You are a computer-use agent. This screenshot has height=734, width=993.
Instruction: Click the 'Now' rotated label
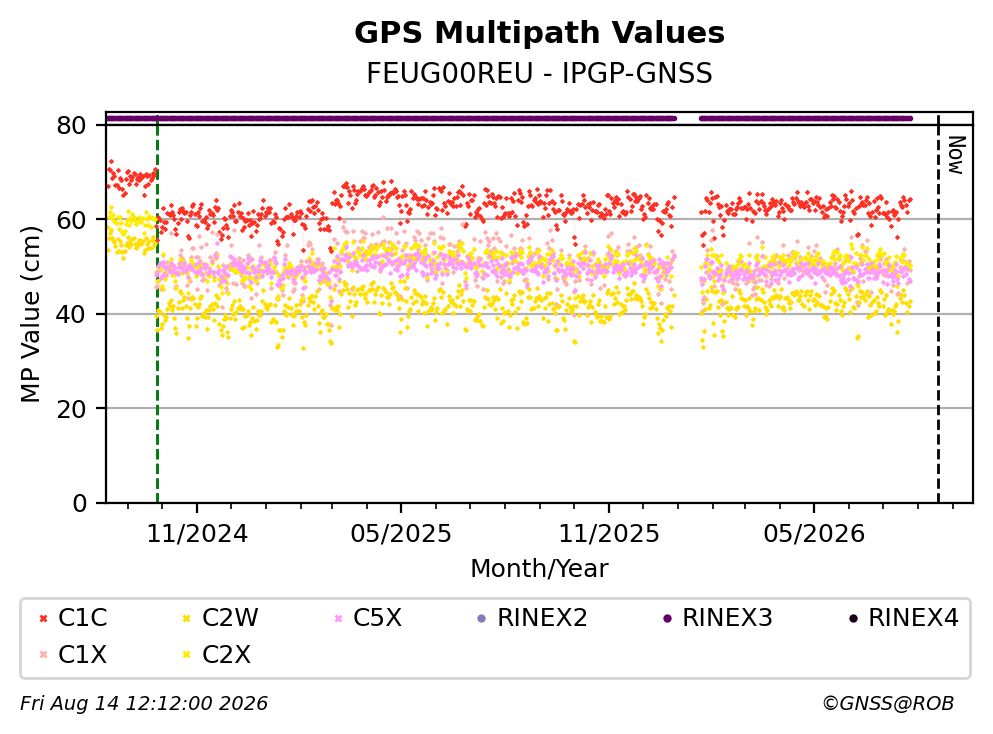956,155
